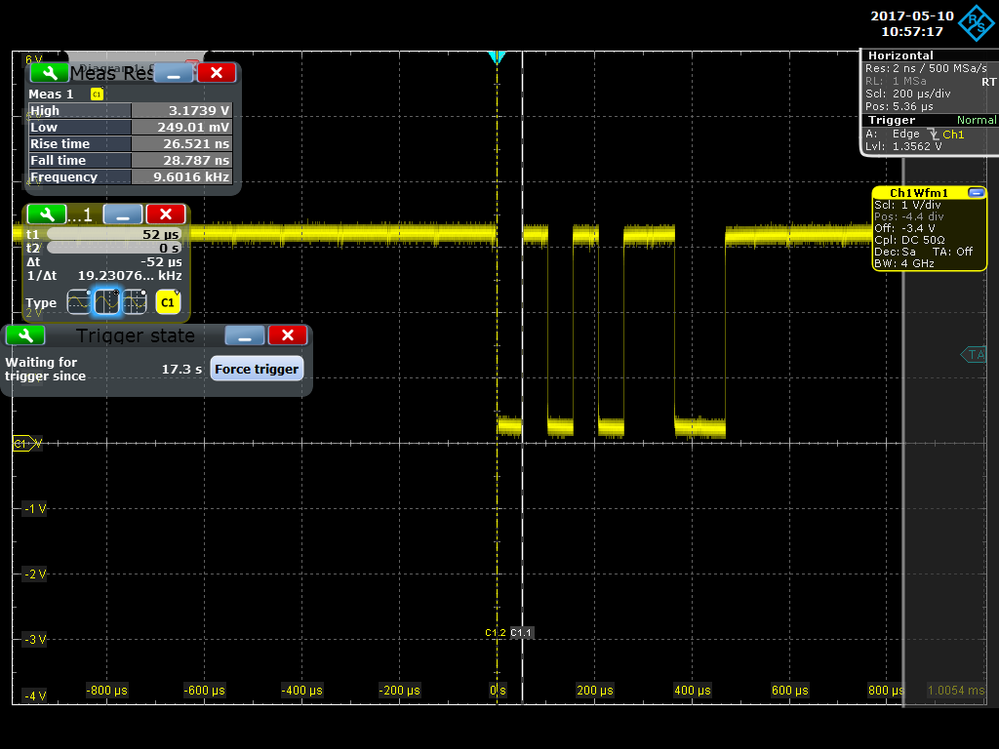Click the Δt -52 µs readout
This screenshot has width=999, height=749.
coord(104,262)
